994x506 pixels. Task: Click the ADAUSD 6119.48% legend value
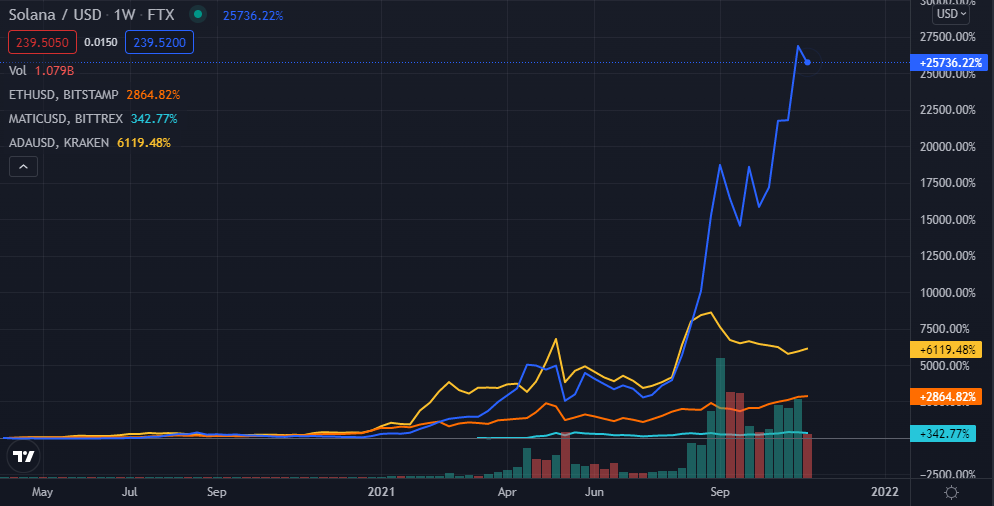144,143
